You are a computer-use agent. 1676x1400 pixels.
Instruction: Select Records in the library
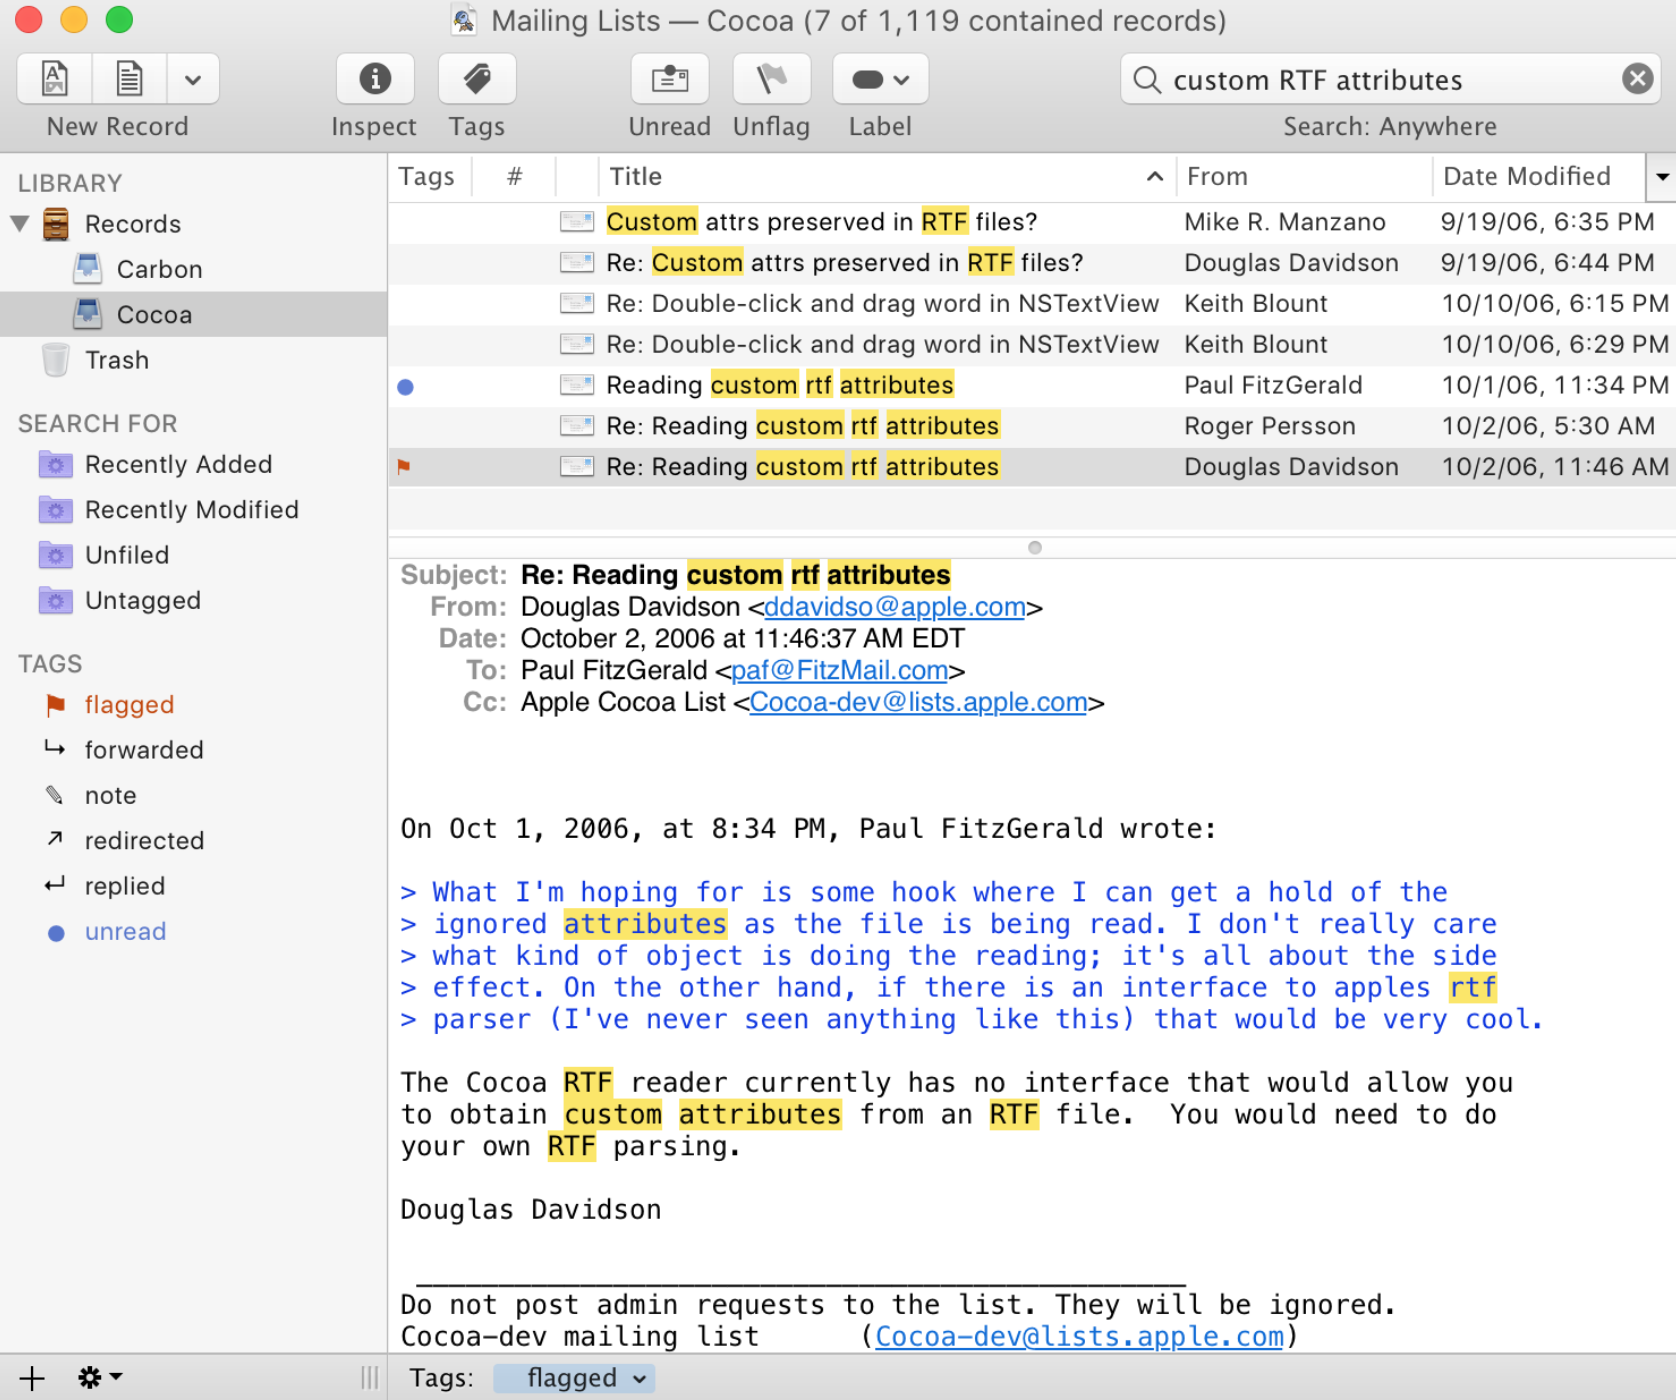tap(133, 224)
